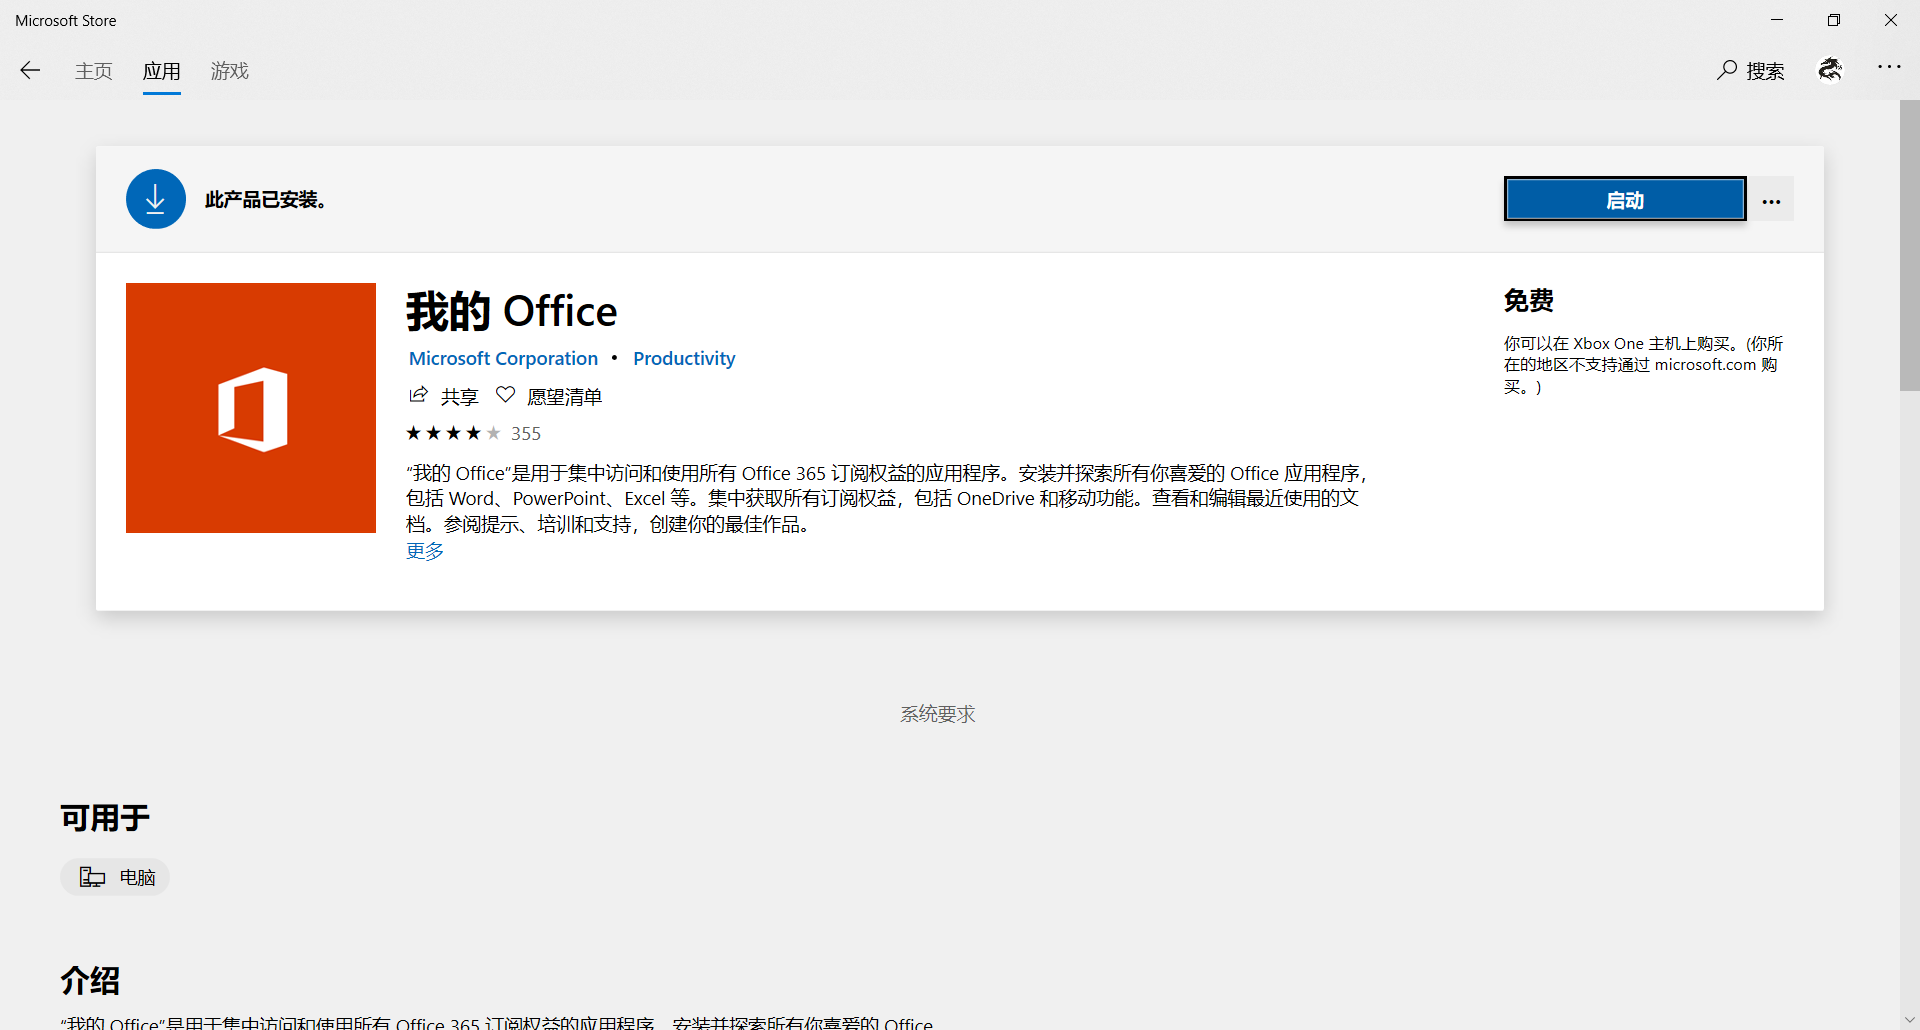Select the 应用 tab

pyautogui.click(x=162, y=71)
